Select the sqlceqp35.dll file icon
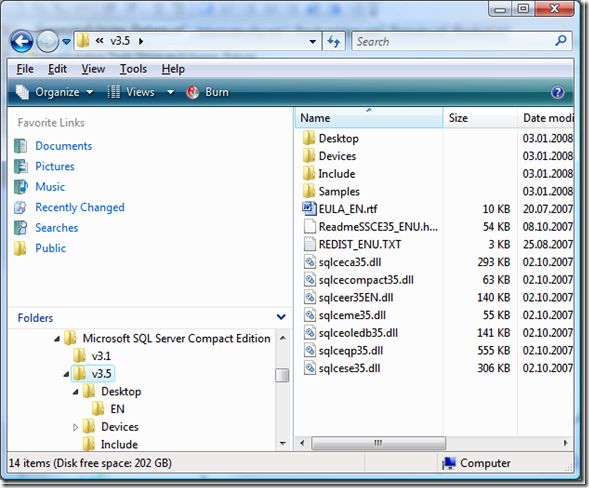The width and height of the screenshot is (589, 488). point(310,351)
